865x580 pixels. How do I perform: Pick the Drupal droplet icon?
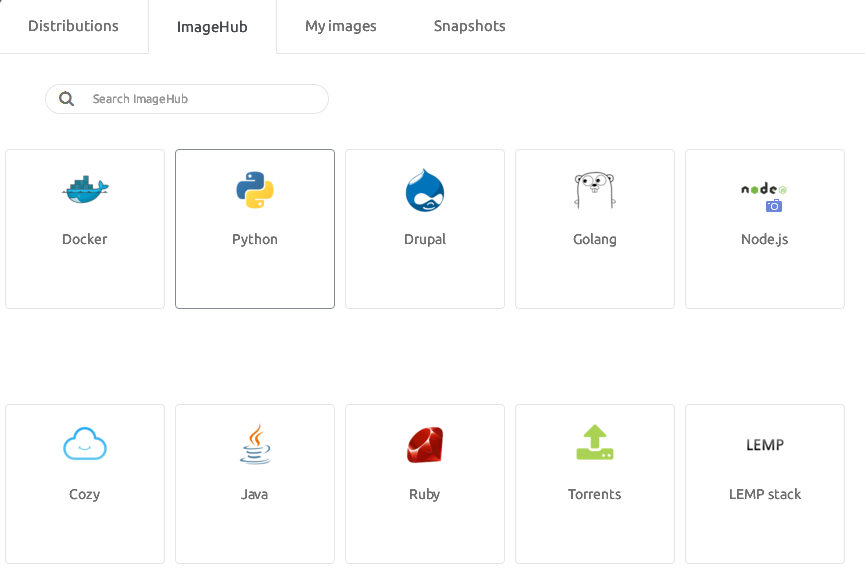425,190
